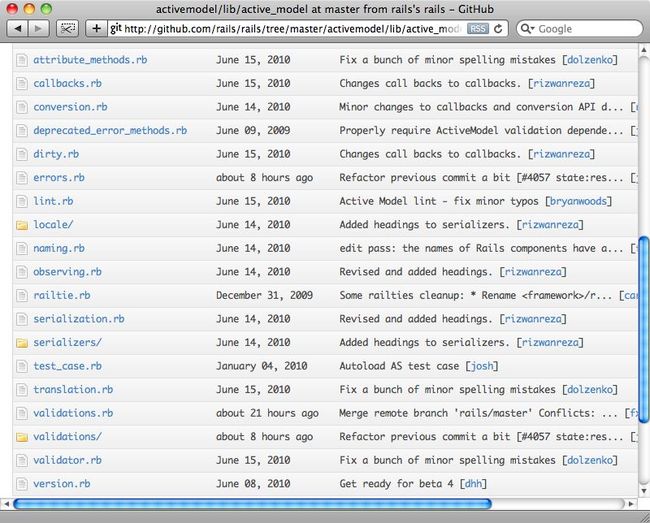Click the RSS badge in address bar
This screenshot has width=650, height=523.
[478, 29]
